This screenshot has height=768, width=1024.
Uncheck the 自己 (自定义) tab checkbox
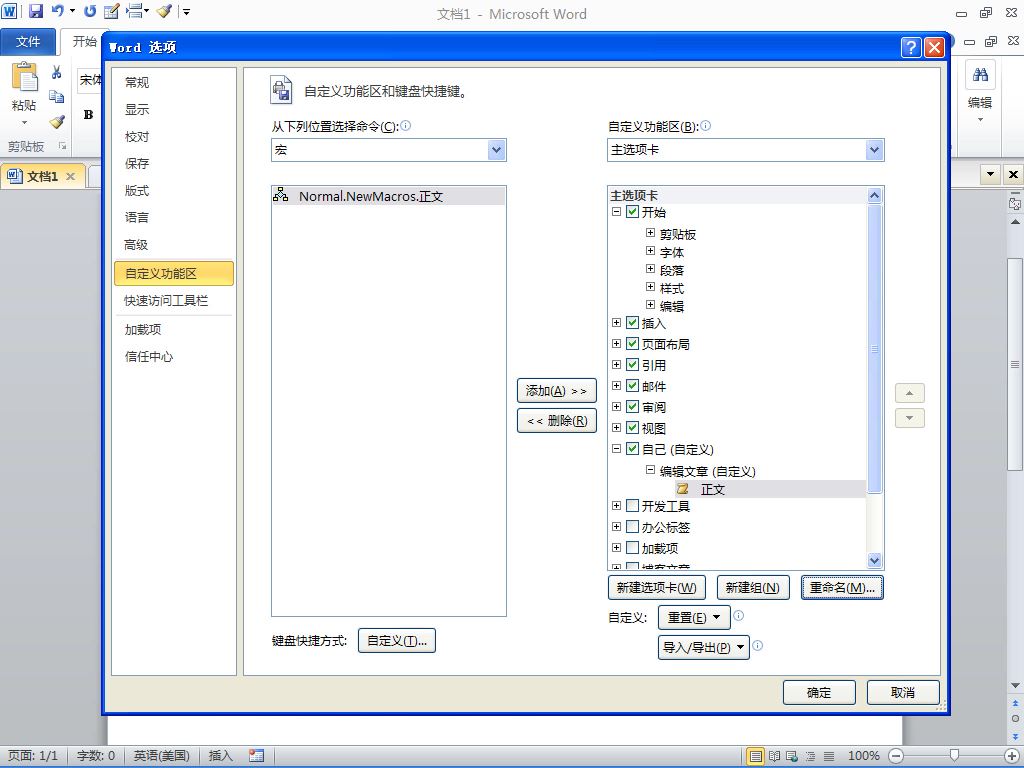coord(632,449)
